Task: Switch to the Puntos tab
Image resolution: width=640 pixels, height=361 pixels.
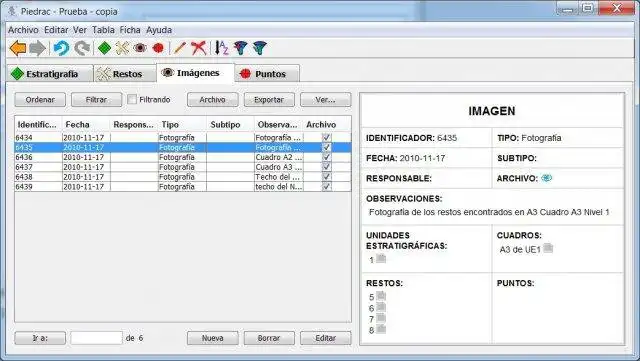Action: (x=267, y=74)
